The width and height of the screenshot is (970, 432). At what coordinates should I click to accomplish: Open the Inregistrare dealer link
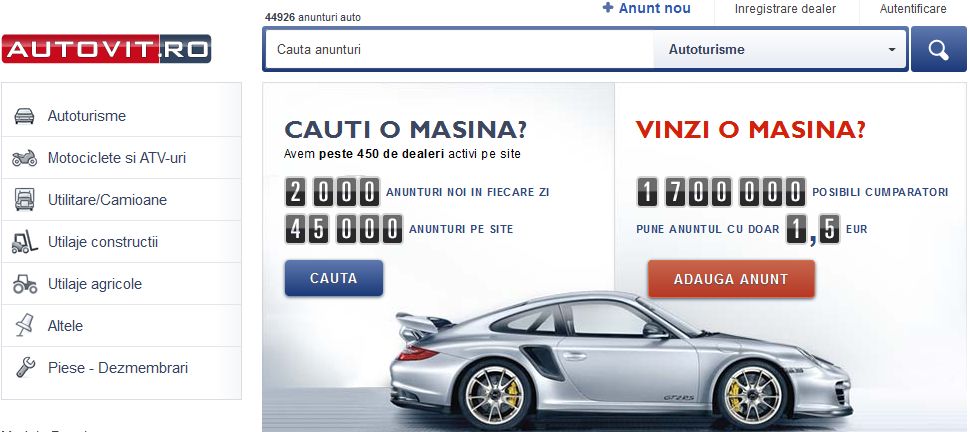tap(785, 9)
